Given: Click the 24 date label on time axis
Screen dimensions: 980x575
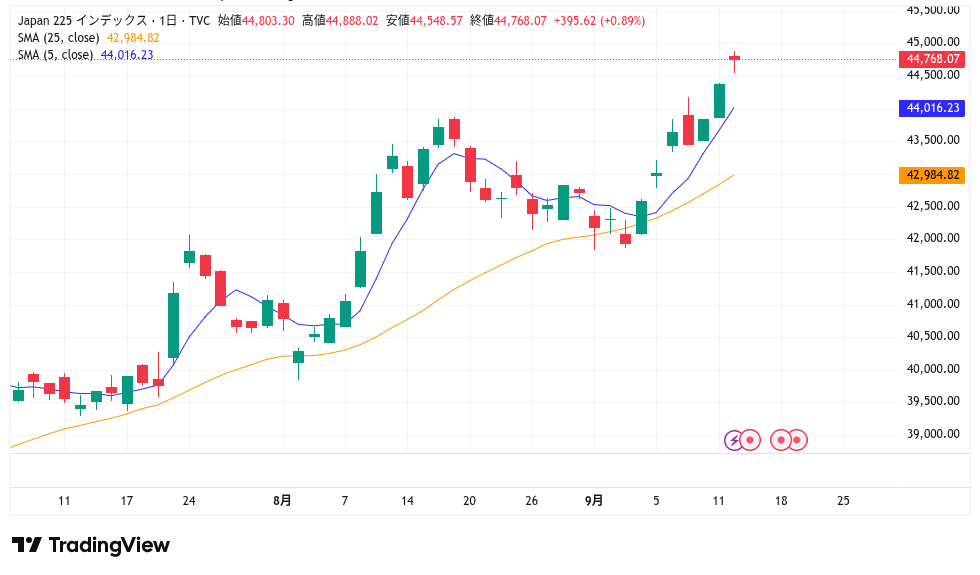Looking at the screenshot, I should (189, 500).
